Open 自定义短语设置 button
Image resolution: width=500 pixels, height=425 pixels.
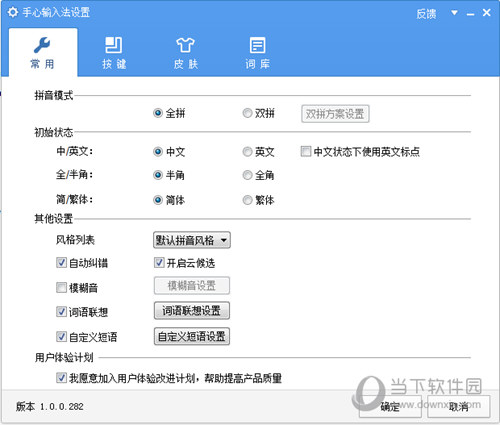[x=192, y=336]
